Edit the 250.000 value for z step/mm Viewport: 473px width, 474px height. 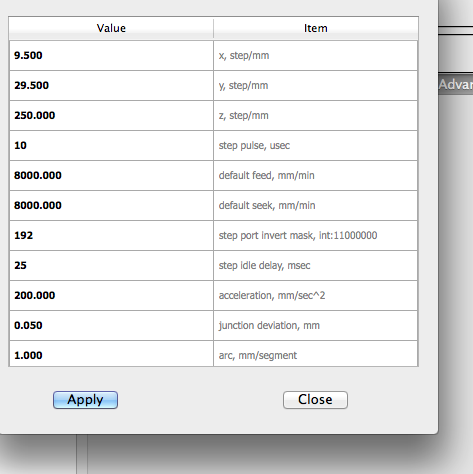tap(111, 116)
